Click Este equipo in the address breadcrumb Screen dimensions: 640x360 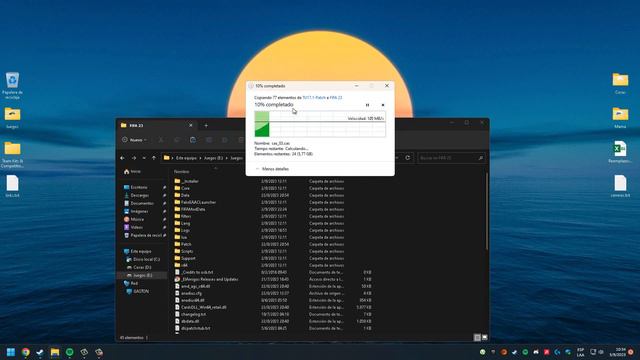coord(186,158)
